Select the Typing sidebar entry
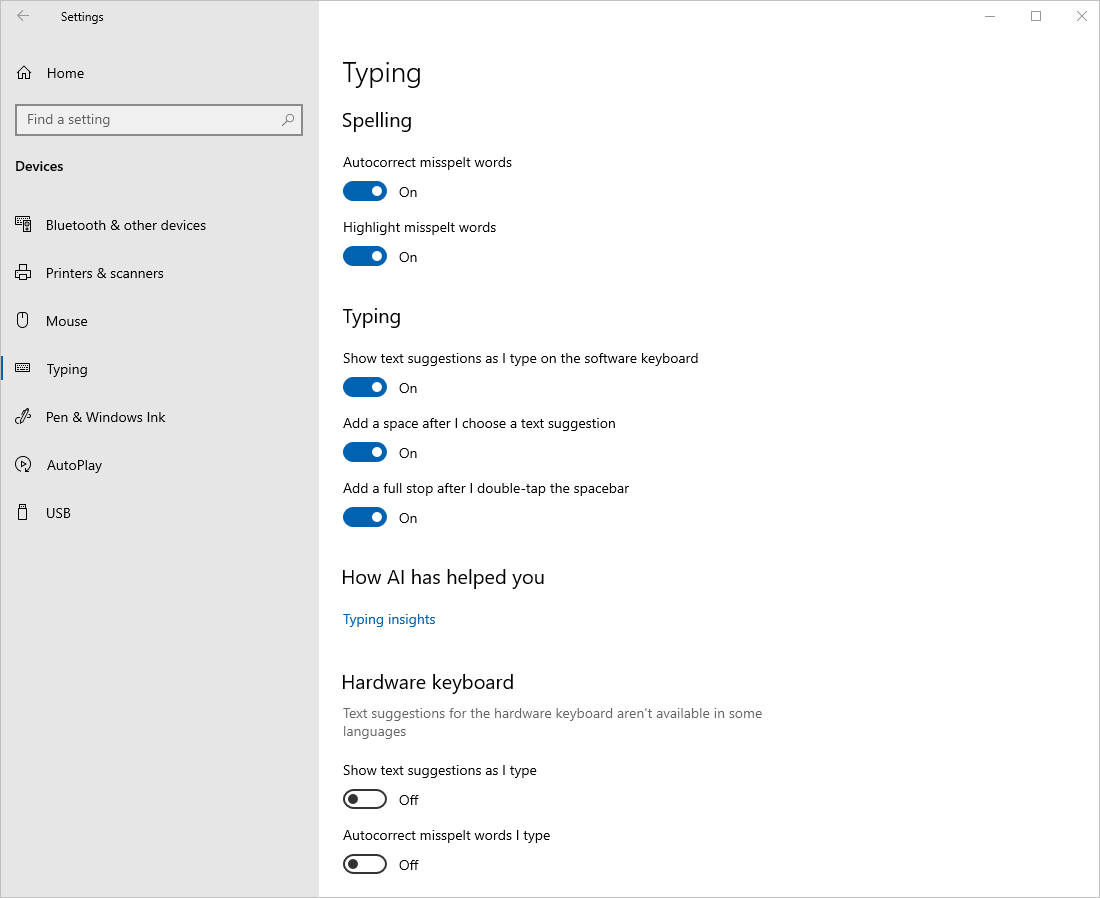The width and height of the screenshot is (1100, 898). click(159, 369)
